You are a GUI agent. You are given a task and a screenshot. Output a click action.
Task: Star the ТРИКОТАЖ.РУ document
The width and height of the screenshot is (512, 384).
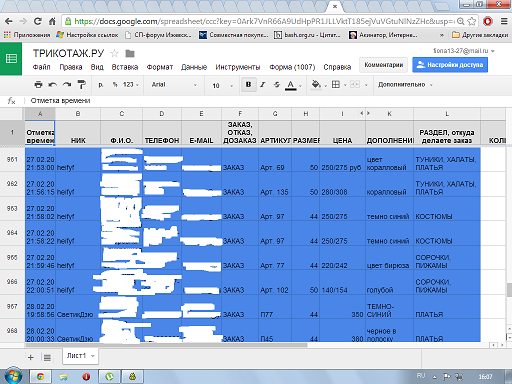pos(114,53)
